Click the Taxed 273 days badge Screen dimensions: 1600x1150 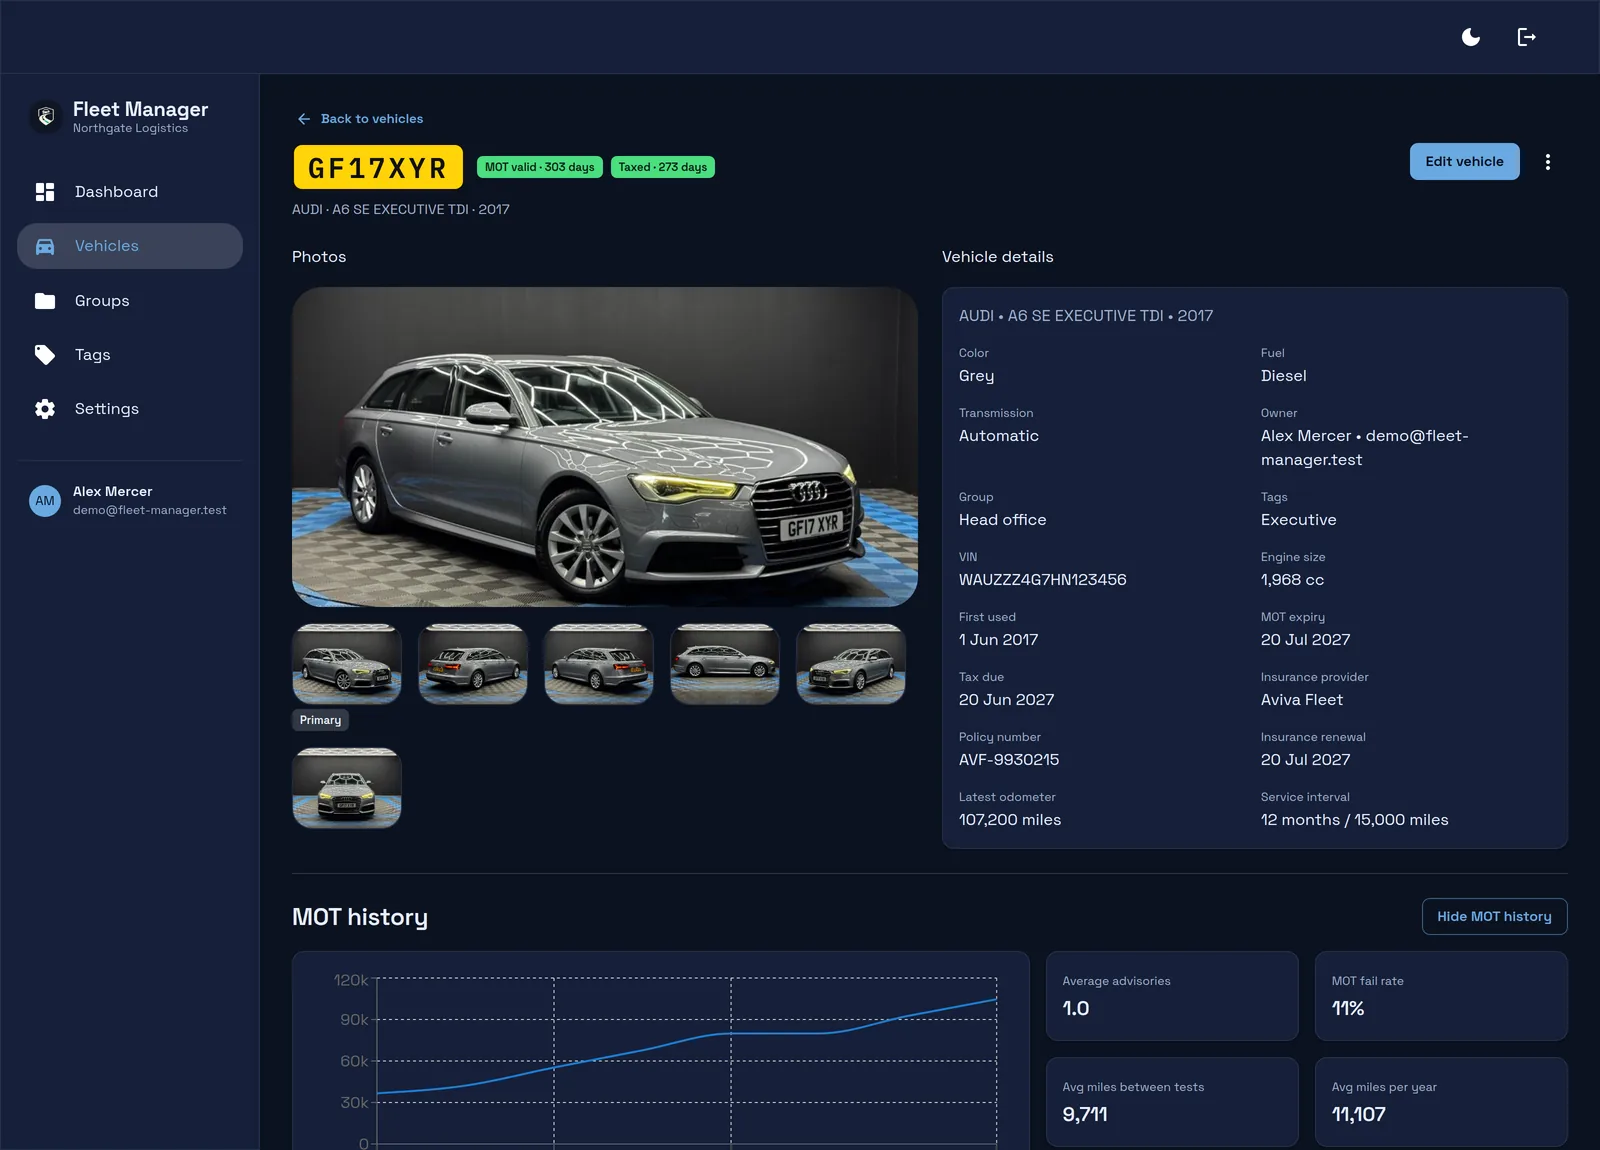pos(662,167)
